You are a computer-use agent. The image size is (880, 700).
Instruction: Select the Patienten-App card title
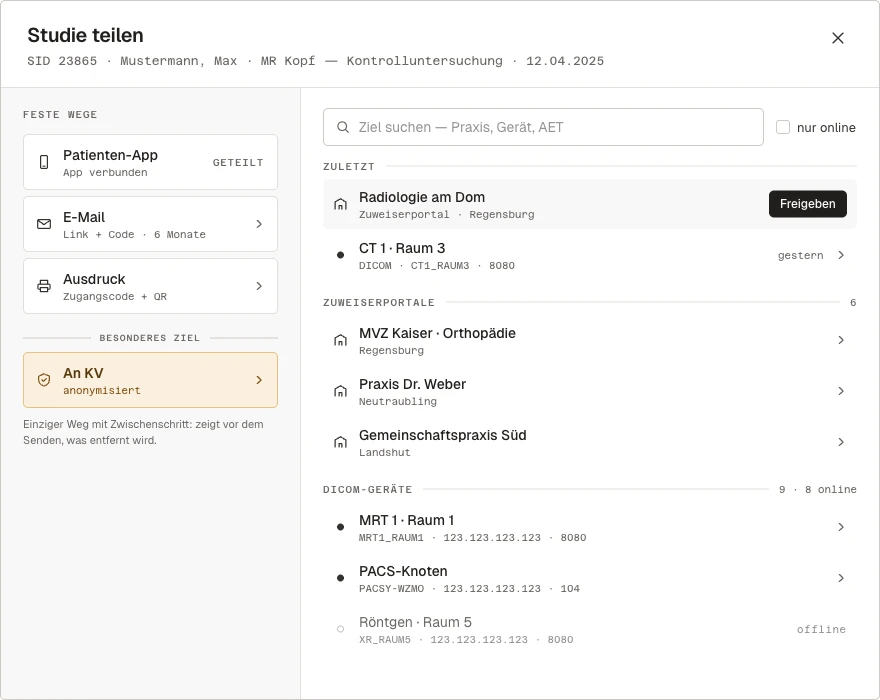[110, 155]
